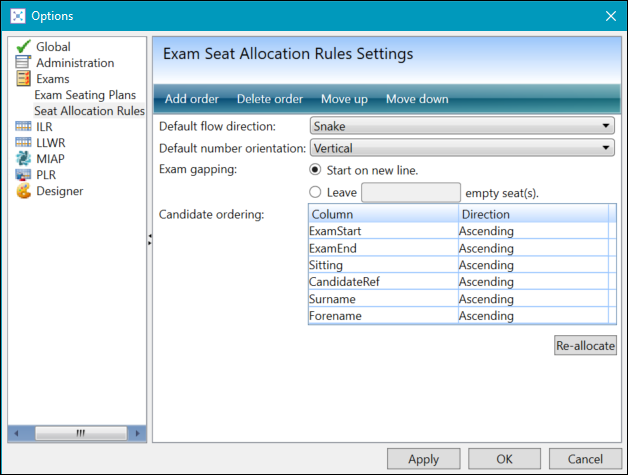Select the ExamEnd column cell

(383, 248)
